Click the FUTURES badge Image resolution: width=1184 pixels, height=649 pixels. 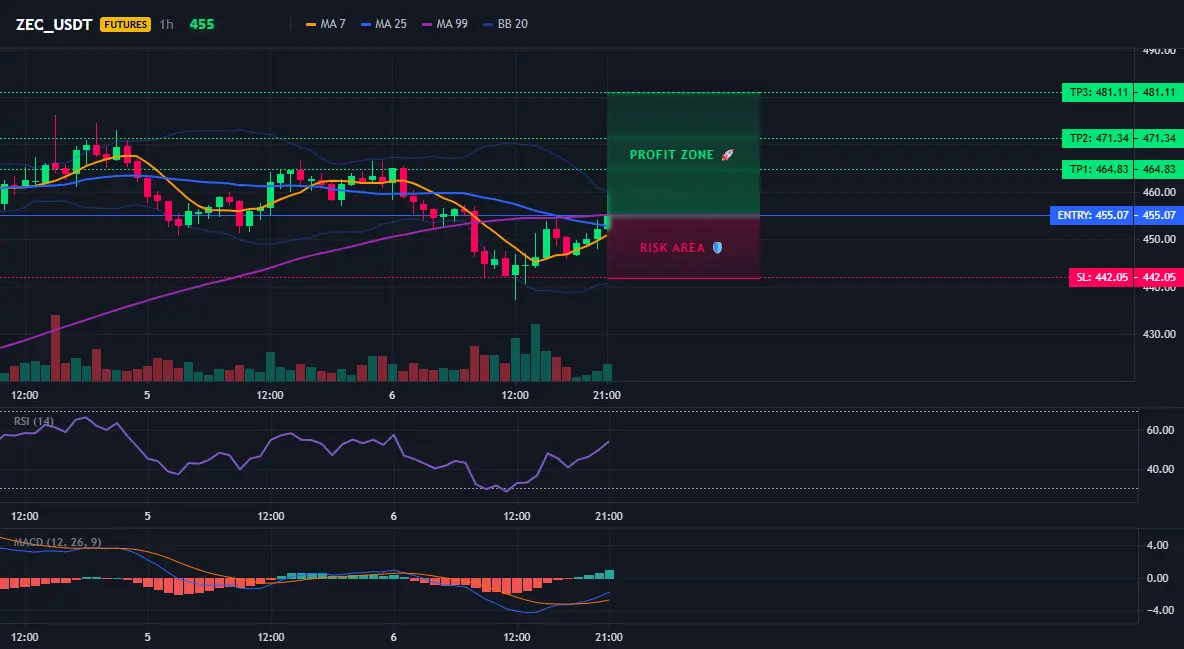point(125,24)
